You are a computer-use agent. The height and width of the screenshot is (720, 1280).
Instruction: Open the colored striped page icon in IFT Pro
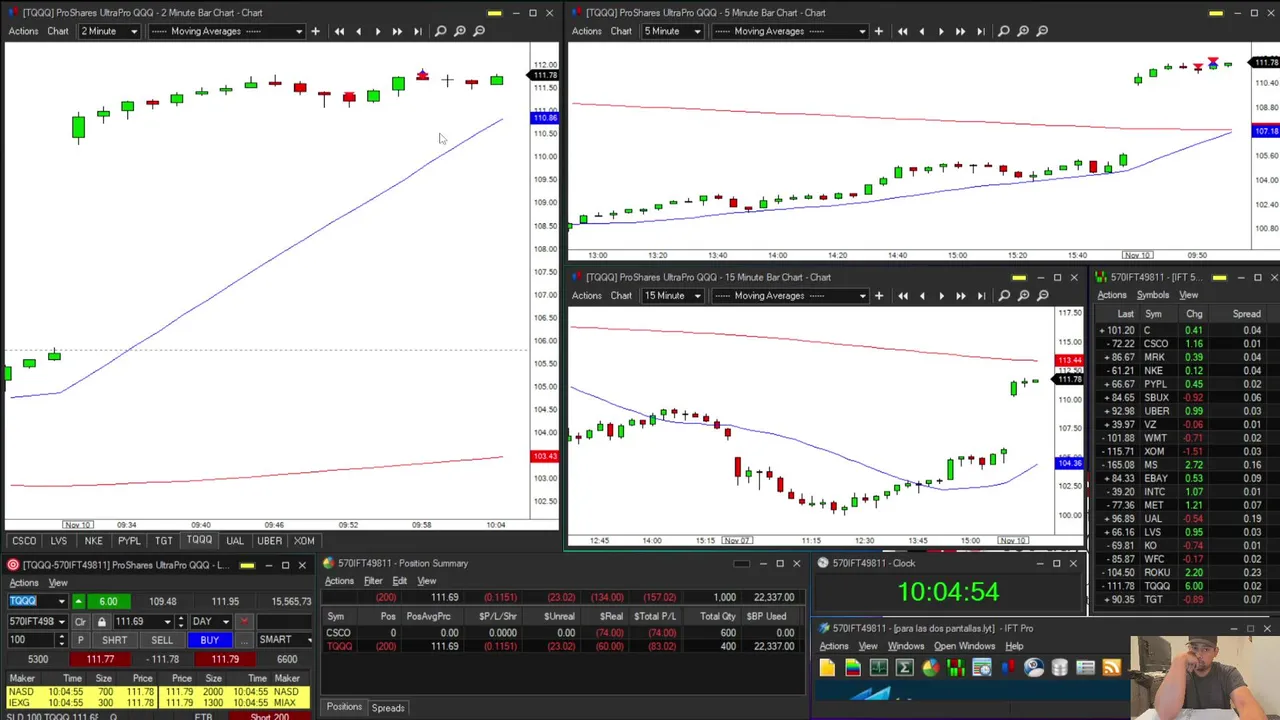(853, 668)
